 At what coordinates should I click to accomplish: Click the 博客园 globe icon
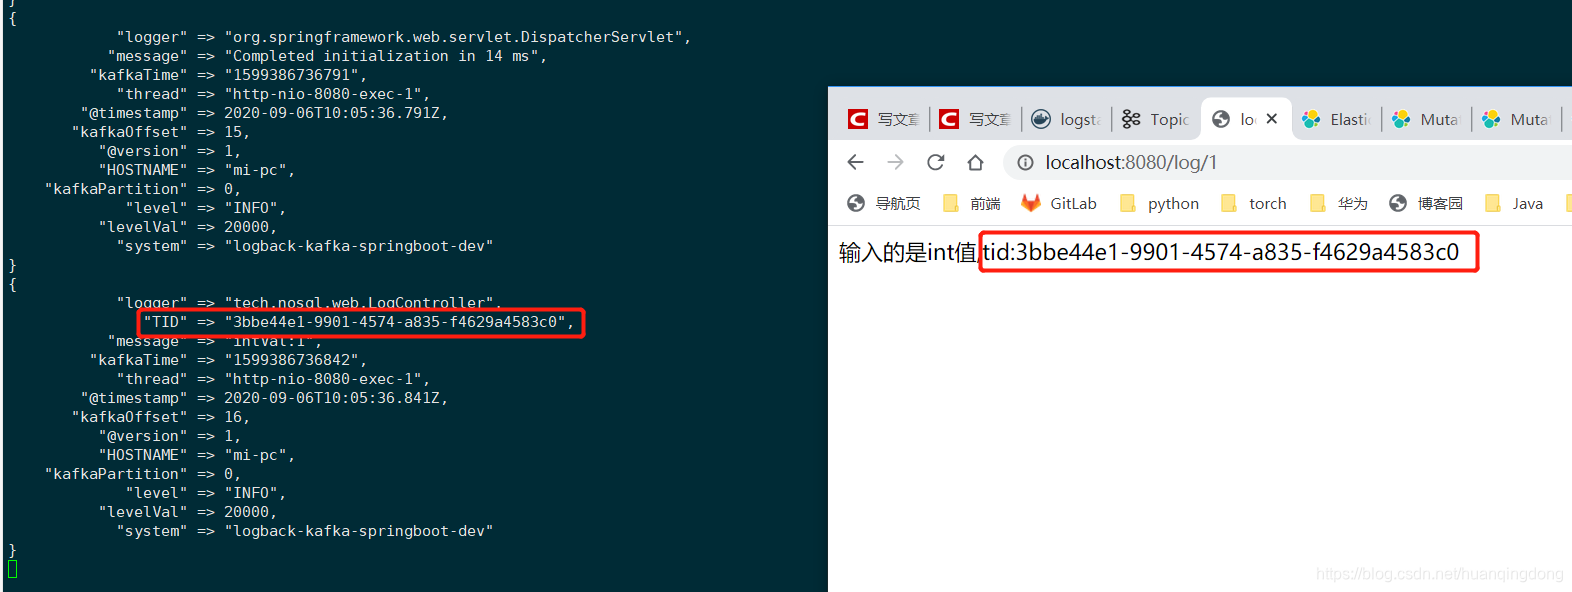click(x=1398, y=203)
